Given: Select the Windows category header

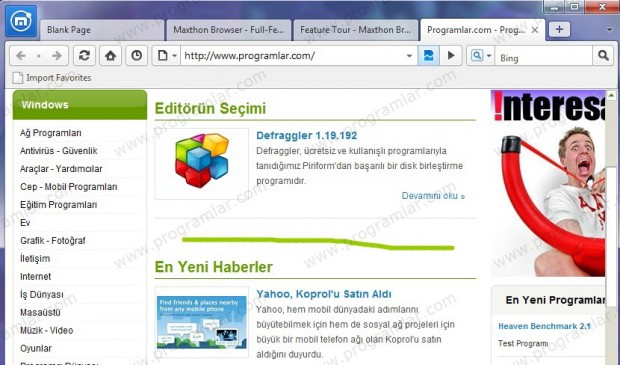Looking at the screenshot, I should click(x=79, y=105).
